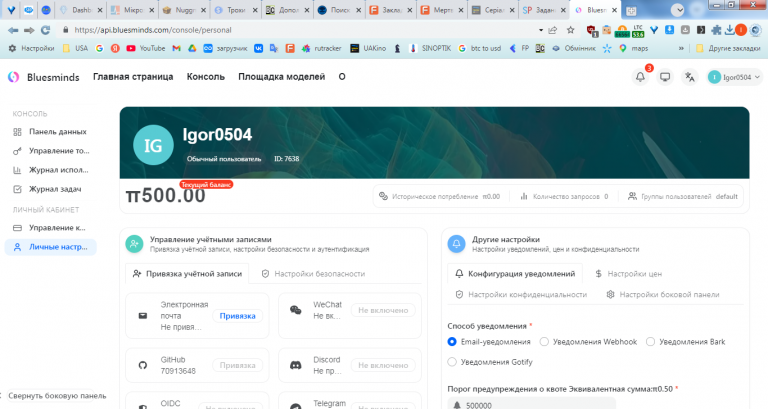Click the browser back arrow
Screen dimensions: 768x409
coord(13,30)
